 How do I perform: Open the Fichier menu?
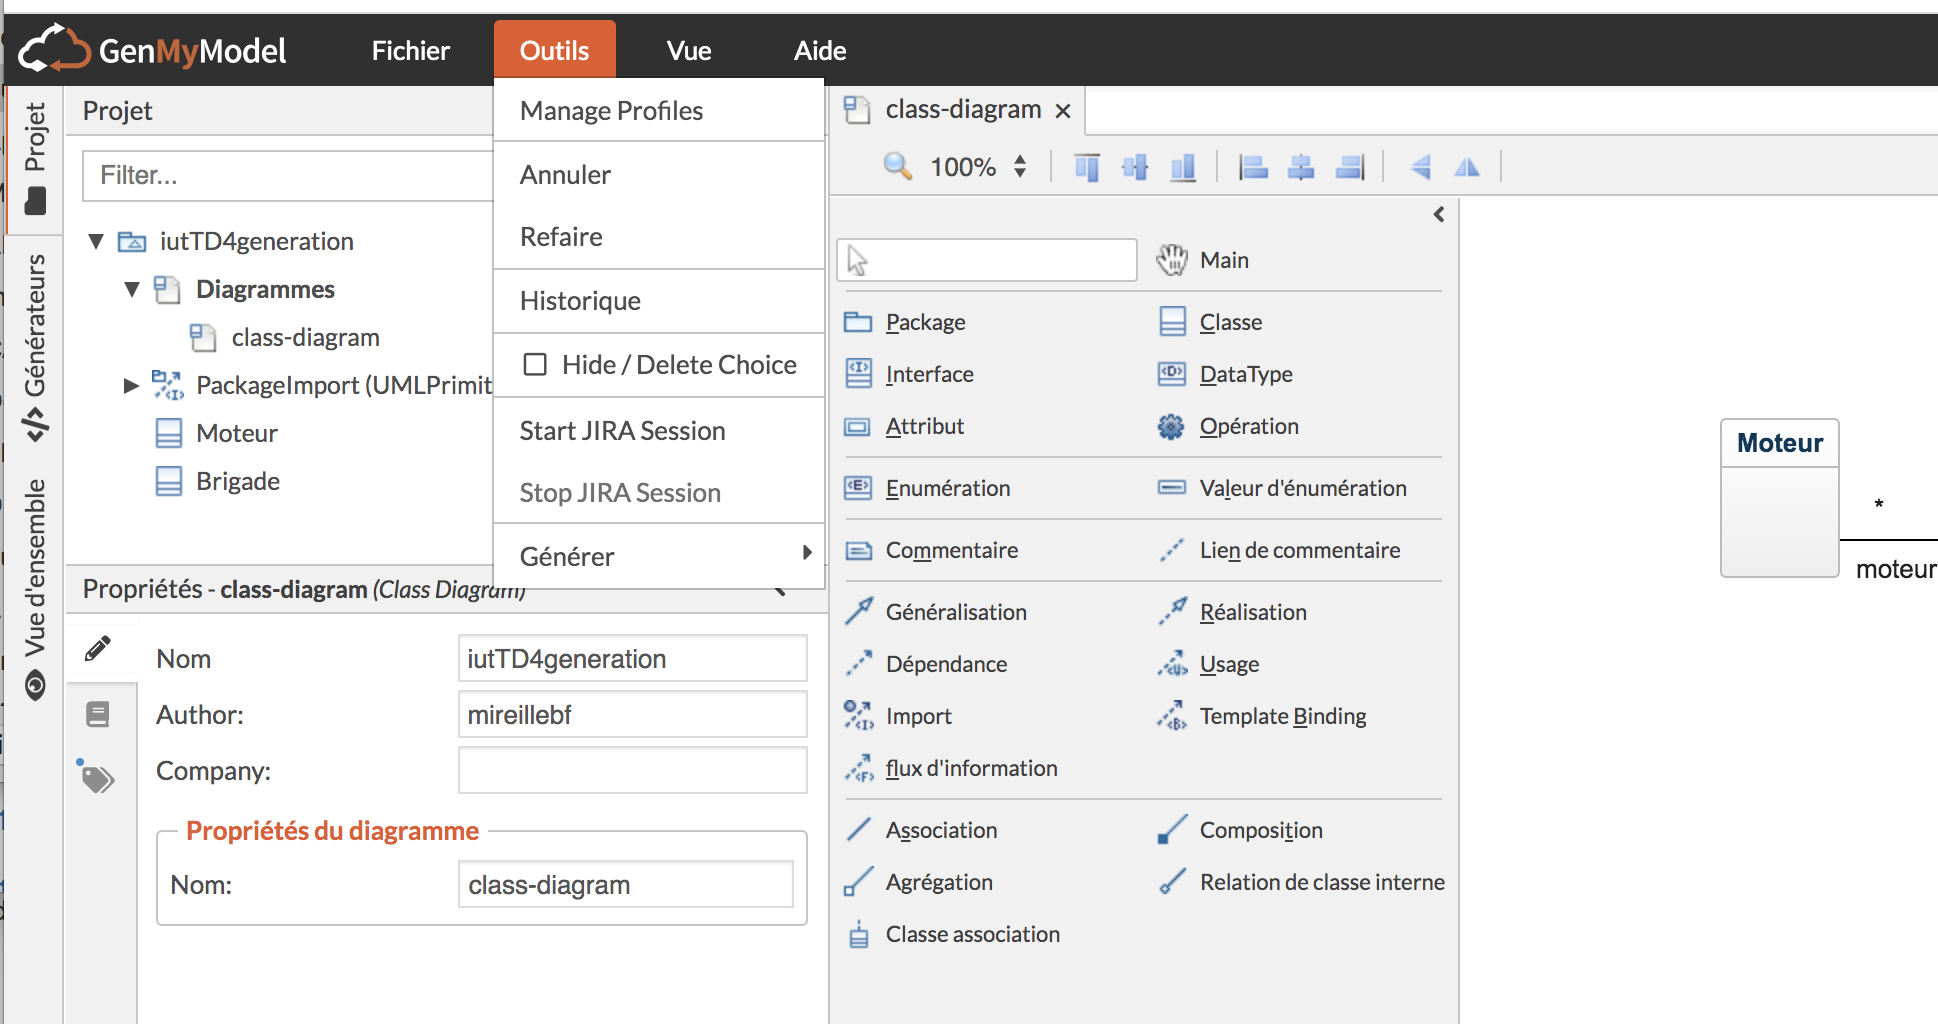point(410,50)
